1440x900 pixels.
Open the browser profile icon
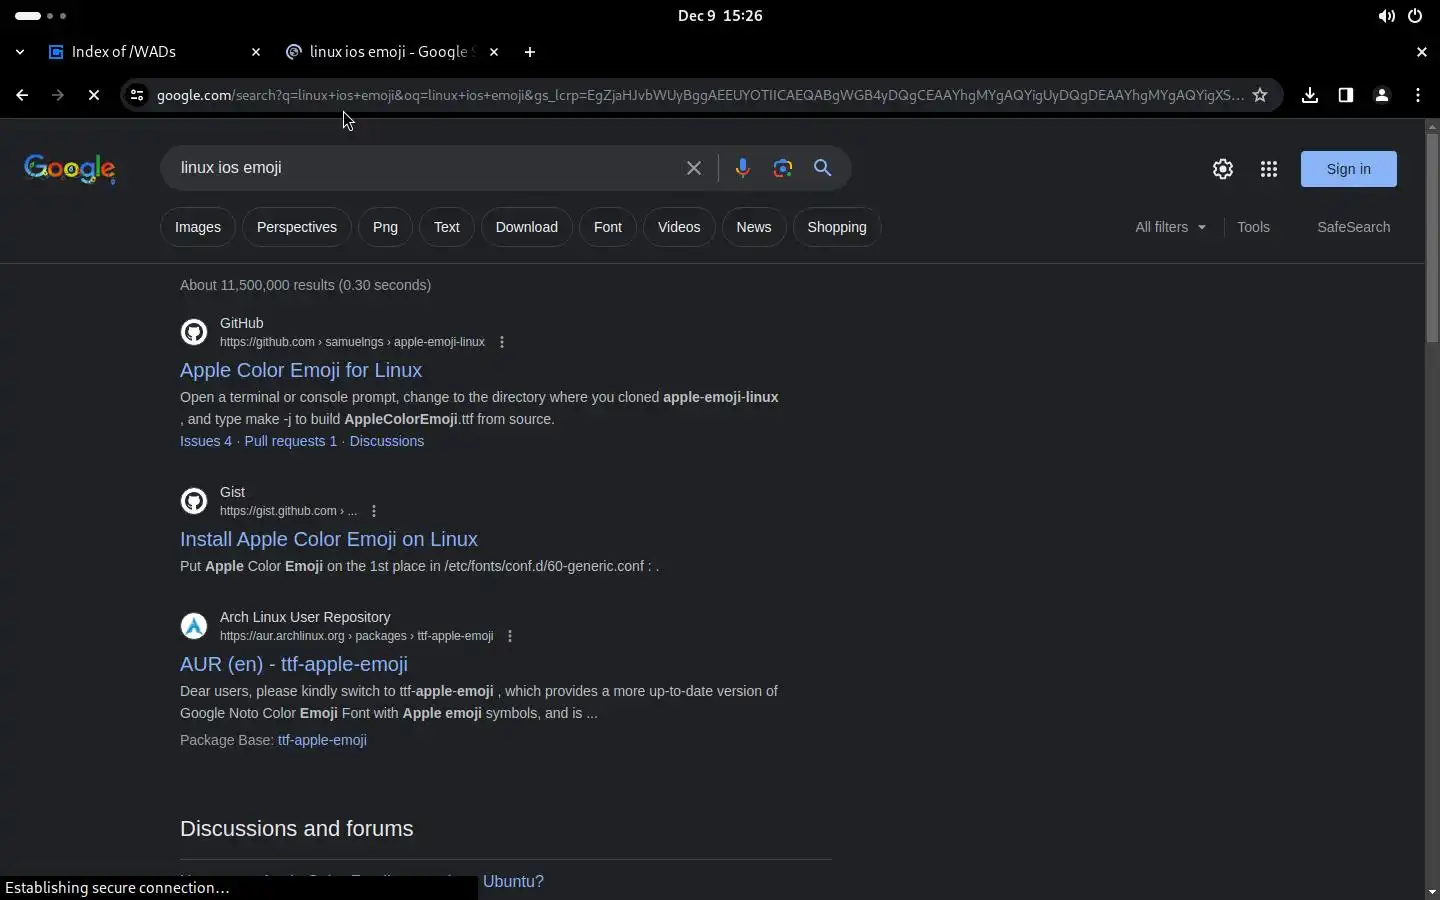(x=1382, y=95)
